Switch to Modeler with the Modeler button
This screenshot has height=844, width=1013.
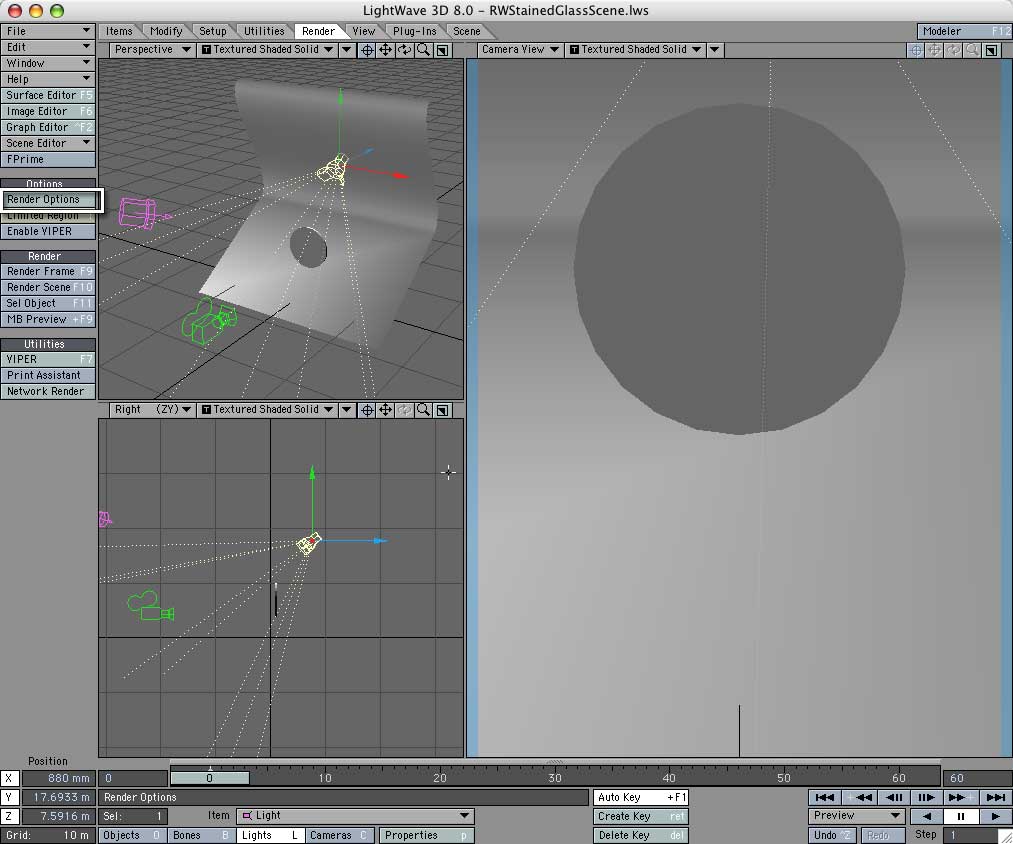[x=964, y=31]
